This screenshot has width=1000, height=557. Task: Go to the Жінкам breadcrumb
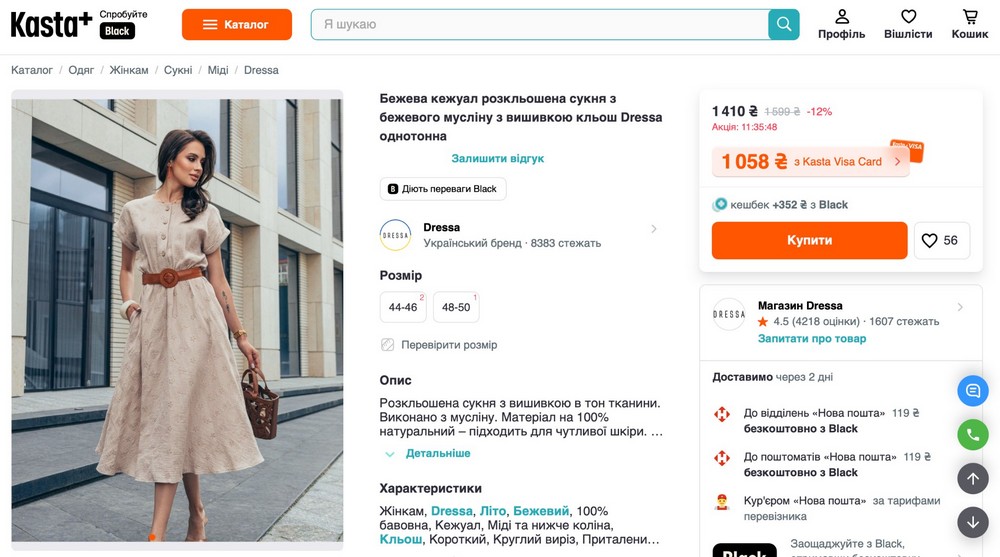pos(128,70)
